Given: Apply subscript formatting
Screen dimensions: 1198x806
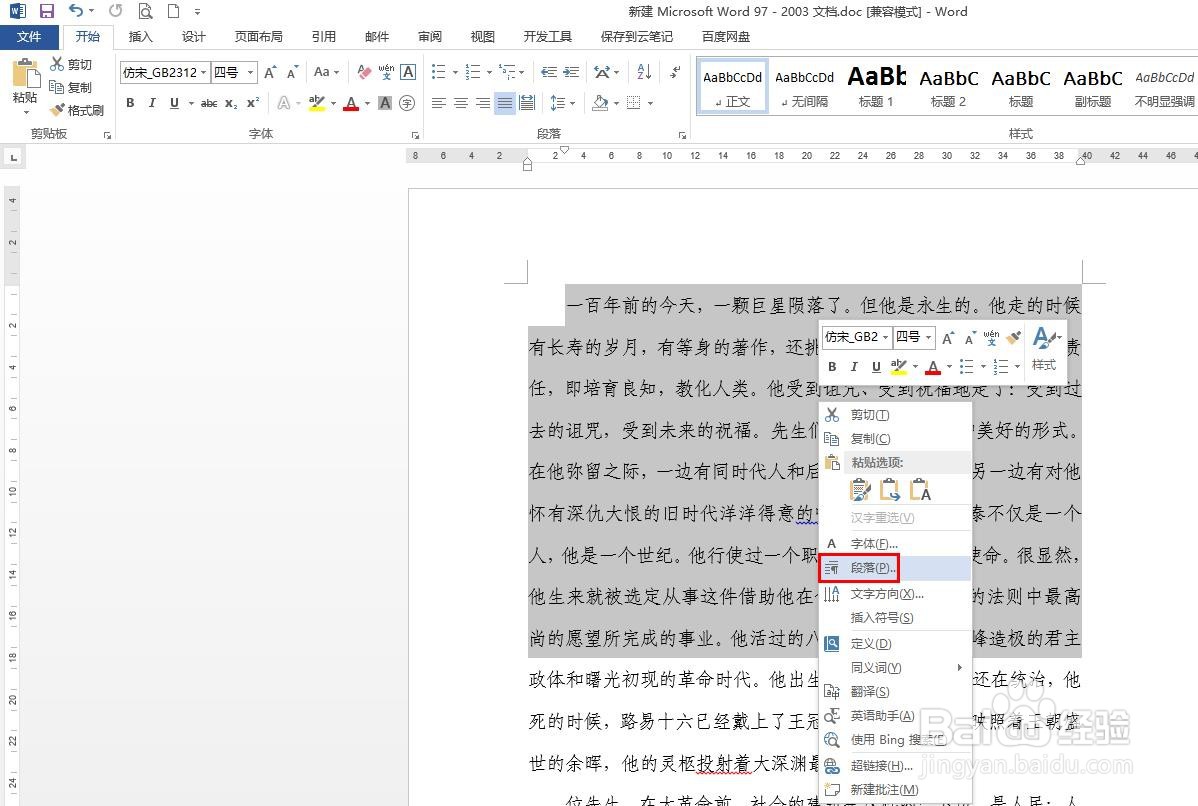Looking at the screenshot, I should (x=231, y=103).
